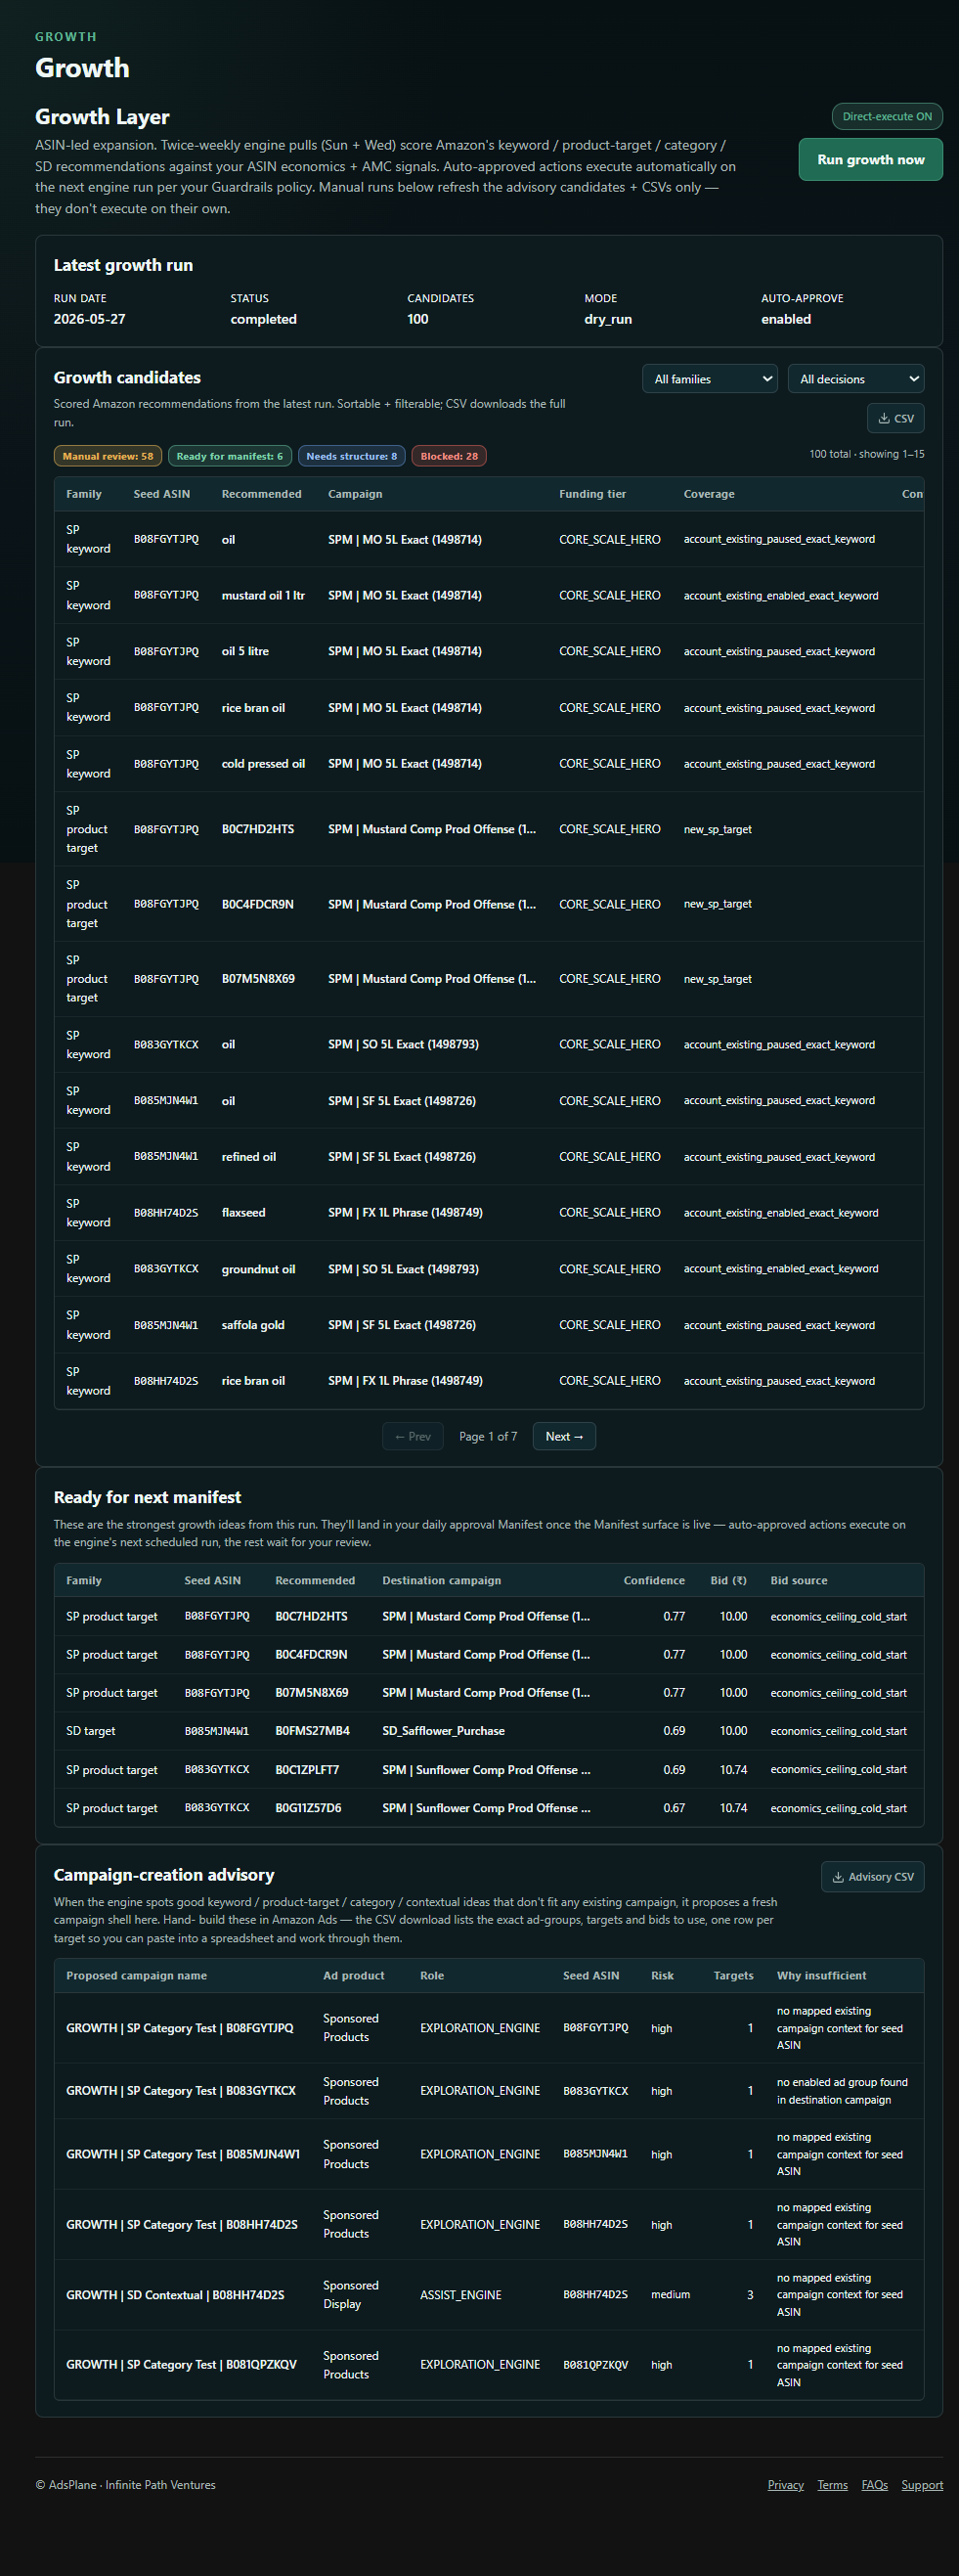This screenshot has width=959, height=2576.
Task: Open the Support footer link
Action: [921, 2485]
